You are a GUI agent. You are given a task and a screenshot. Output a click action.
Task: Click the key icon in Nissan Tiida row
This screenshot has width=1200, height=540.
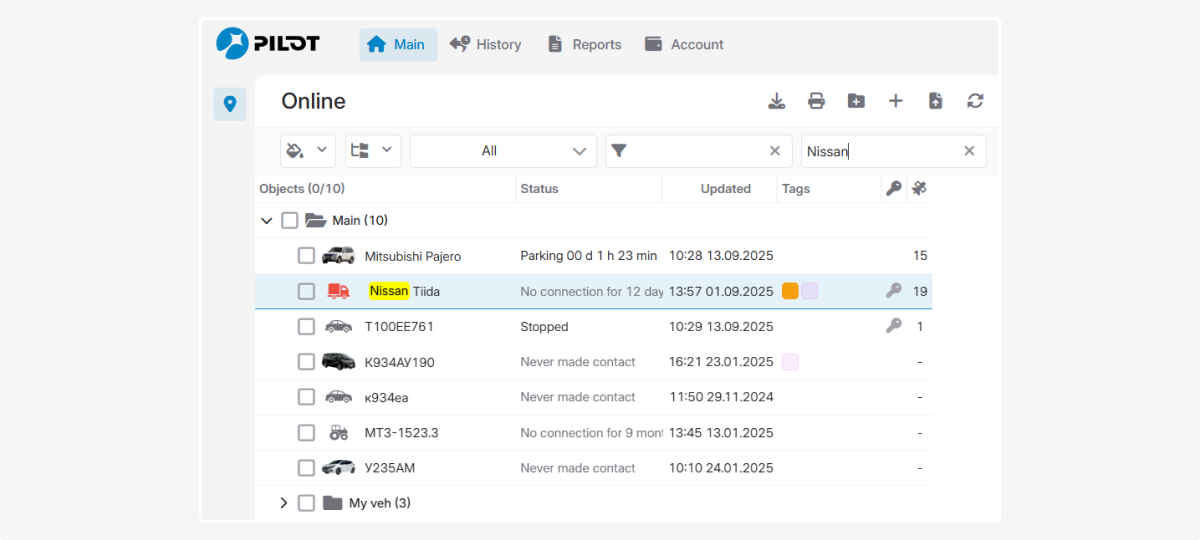point(894,291)
